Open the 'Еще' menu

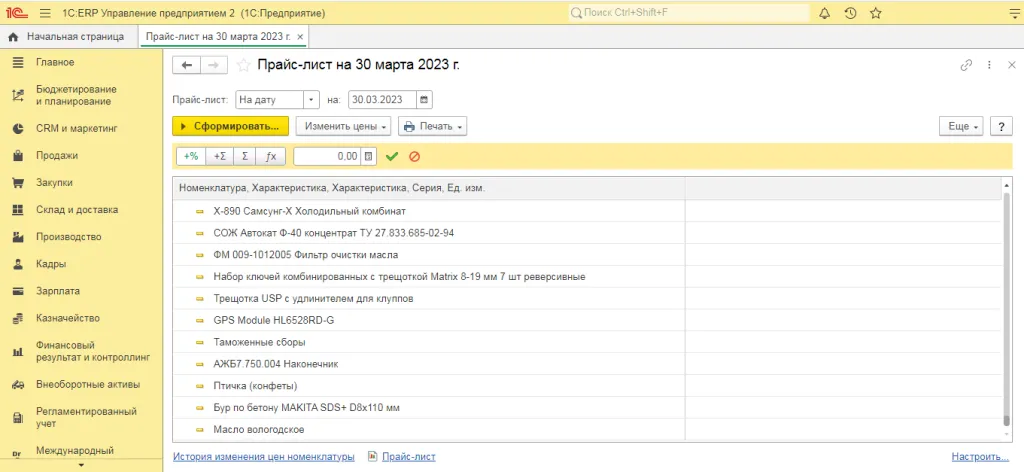coord(961,126)
